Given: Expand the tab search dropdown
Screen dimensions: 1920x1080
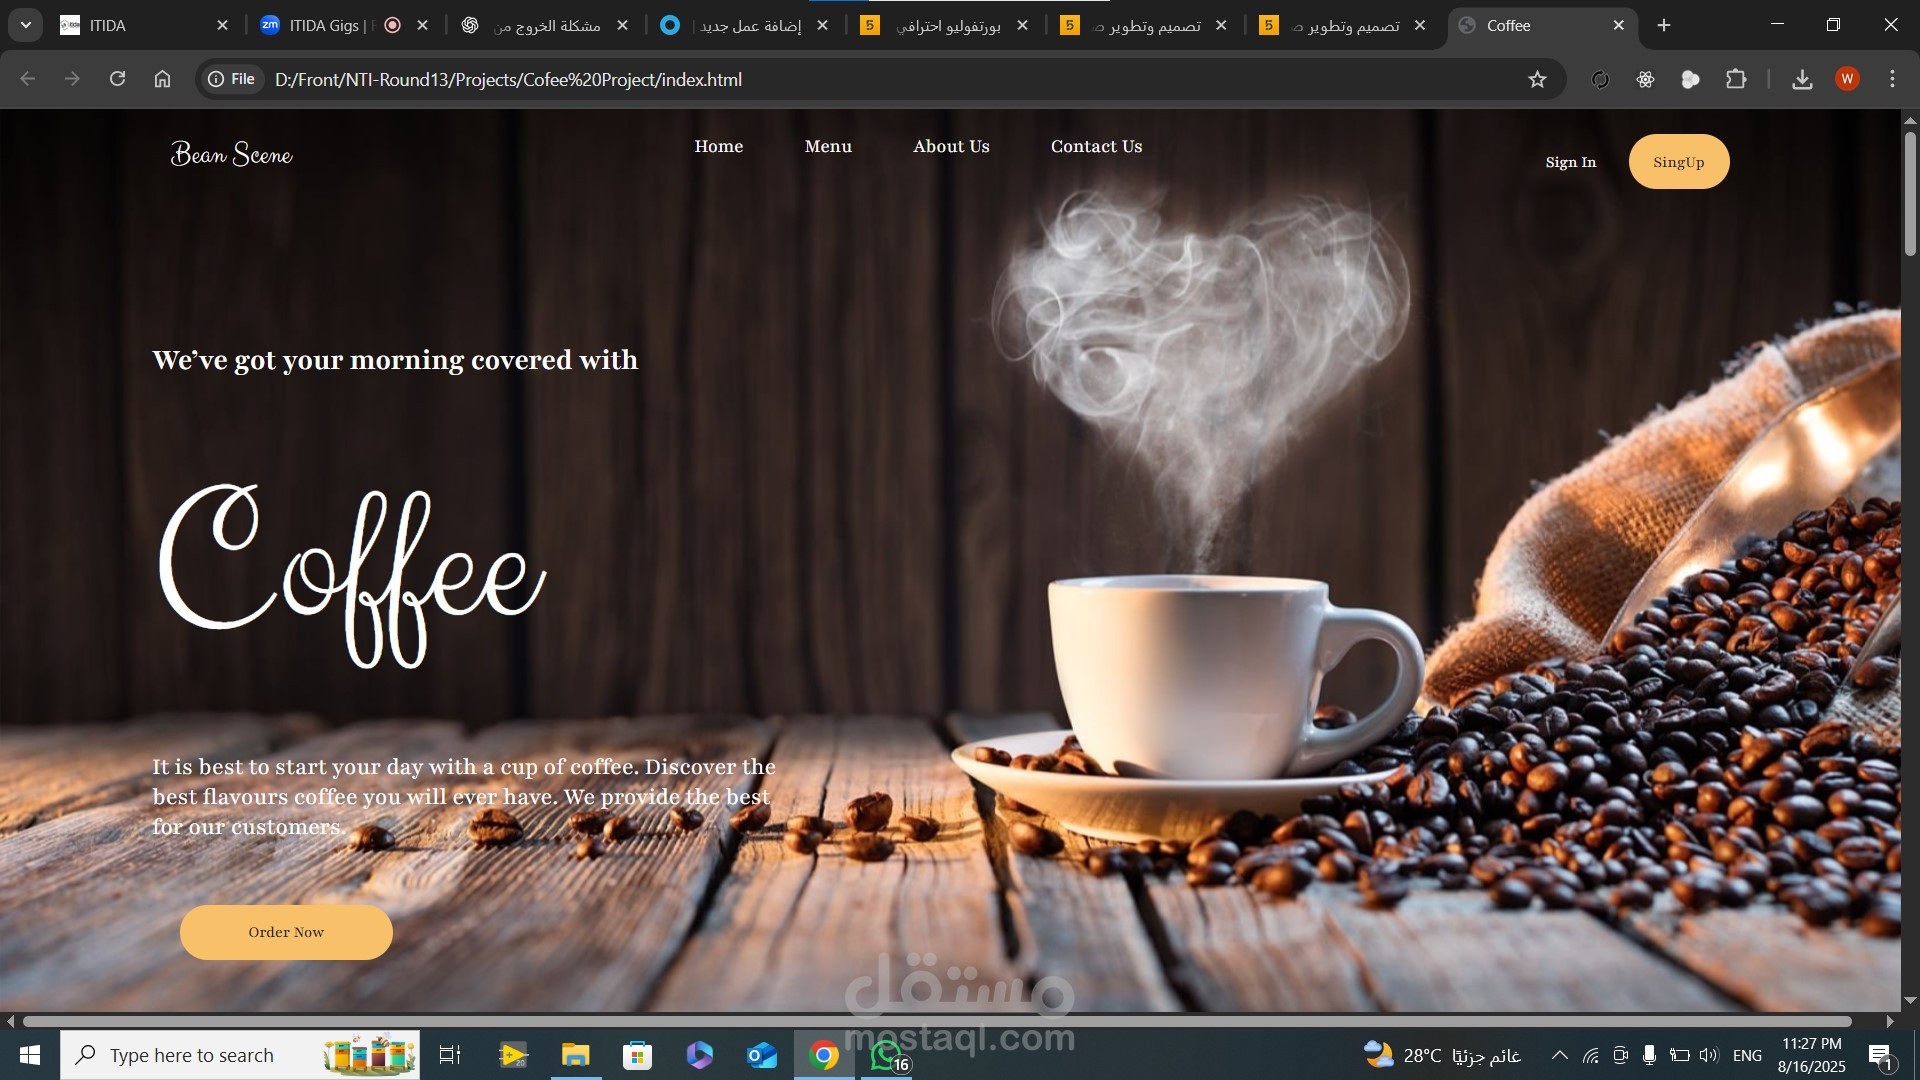Looking at the screenshot, I should (26, 25).
